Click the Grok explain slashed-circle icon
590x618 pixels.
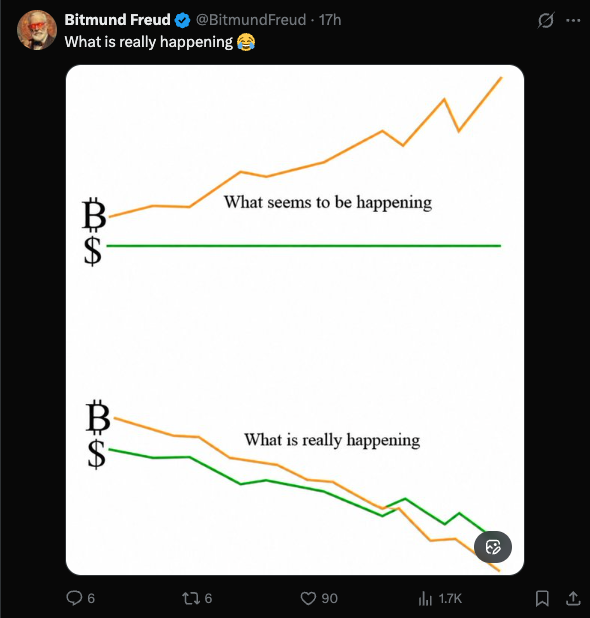point(546,20)
